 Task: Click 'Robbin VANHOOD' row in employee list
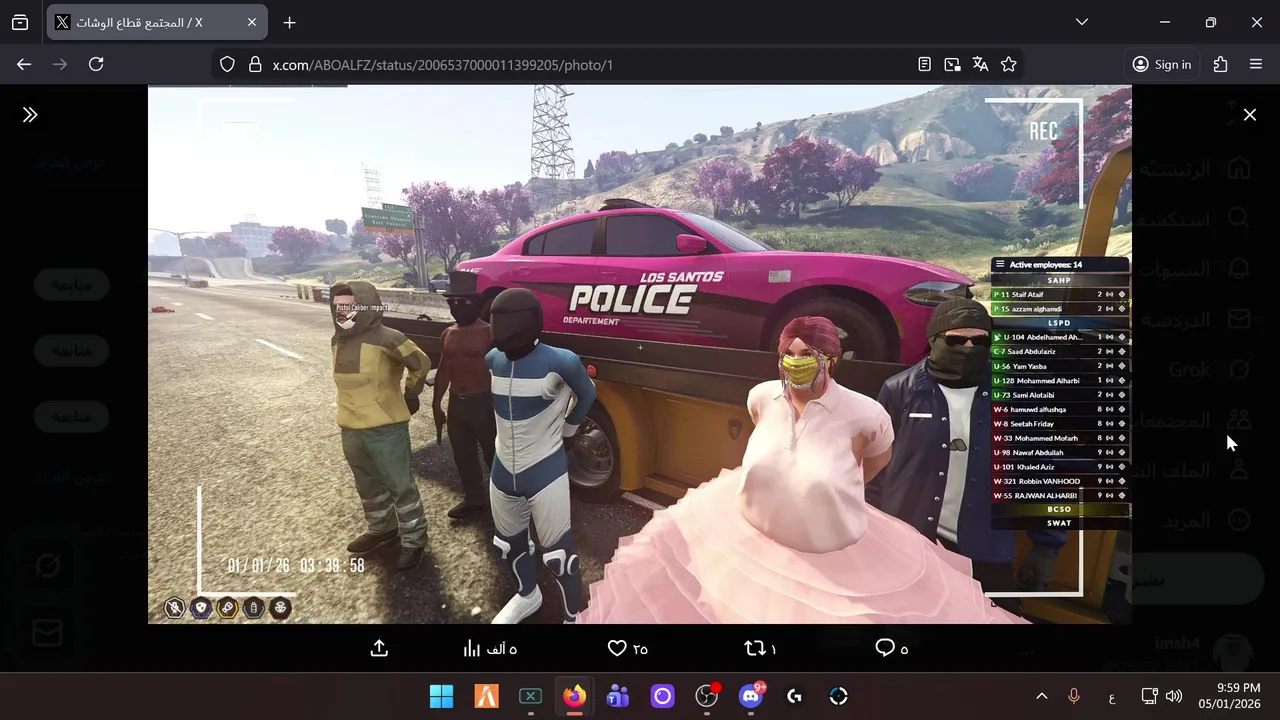click(1060, 481)
